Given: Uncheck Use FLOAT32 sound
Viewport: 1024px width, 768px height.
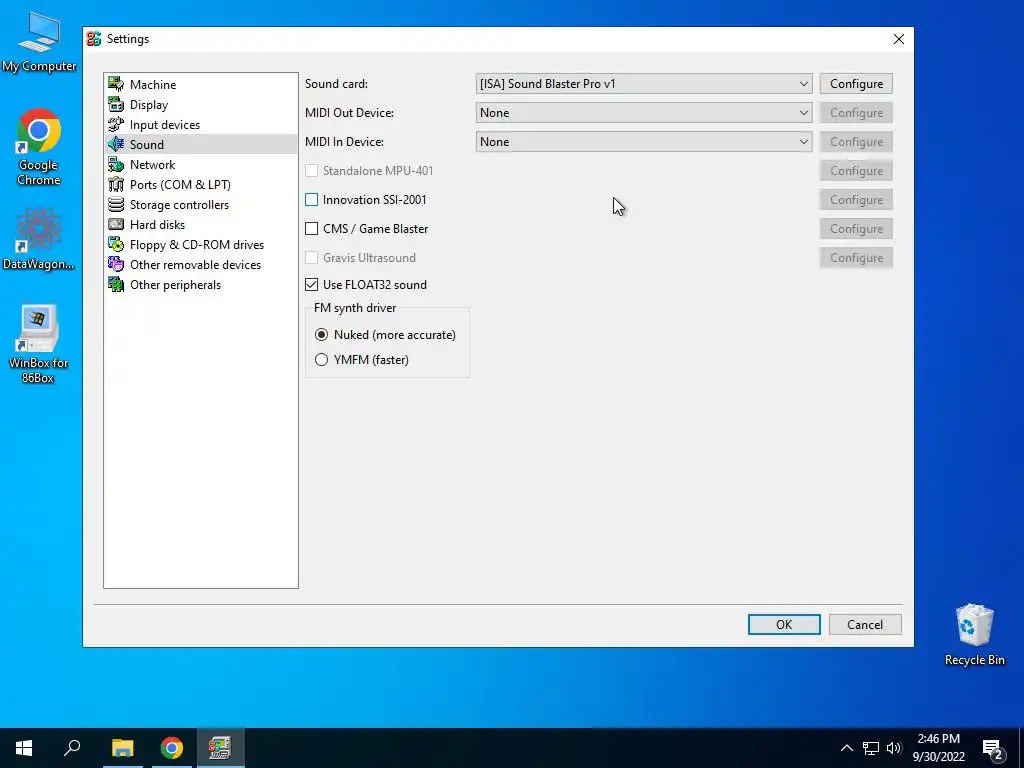Looking at the screenshot, I should 312,285.
